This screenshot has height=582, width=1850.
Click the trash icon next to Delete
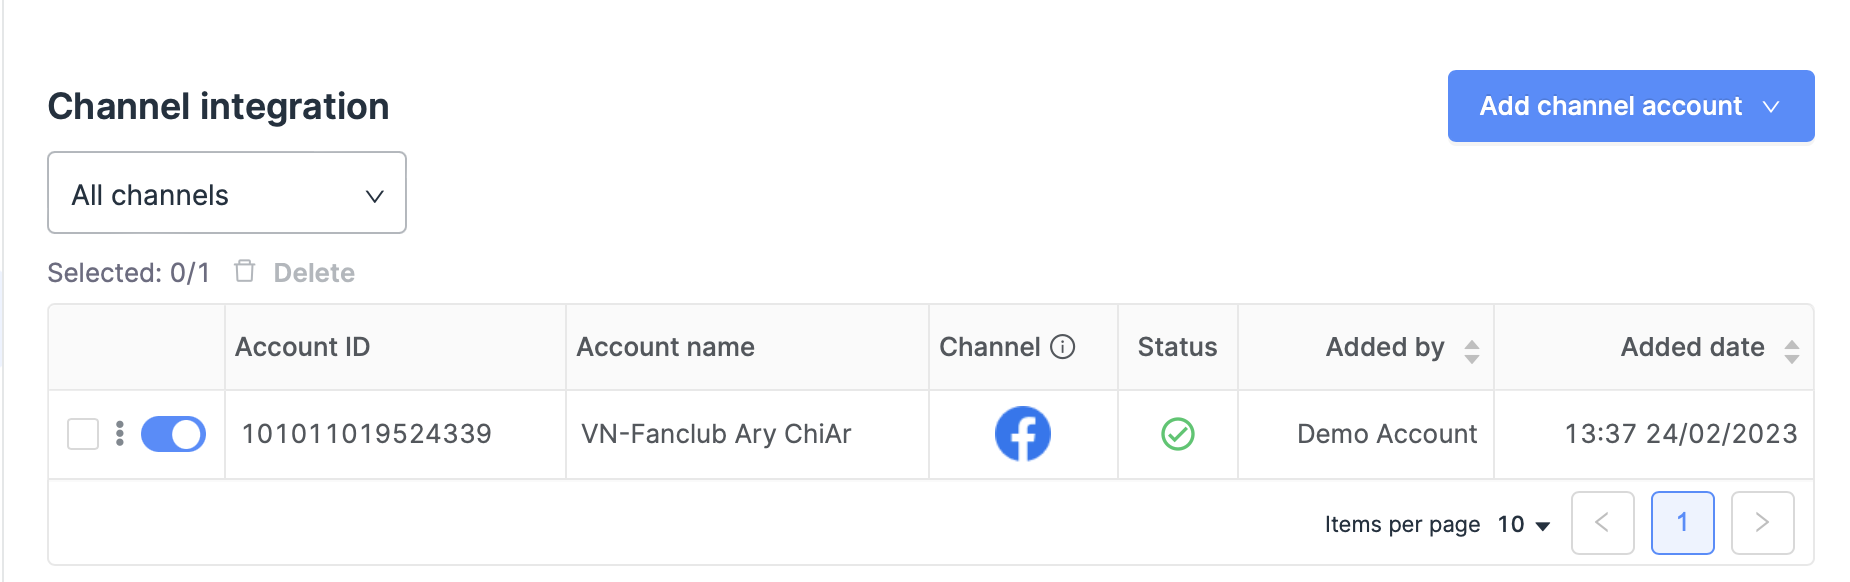click(245, 271)
